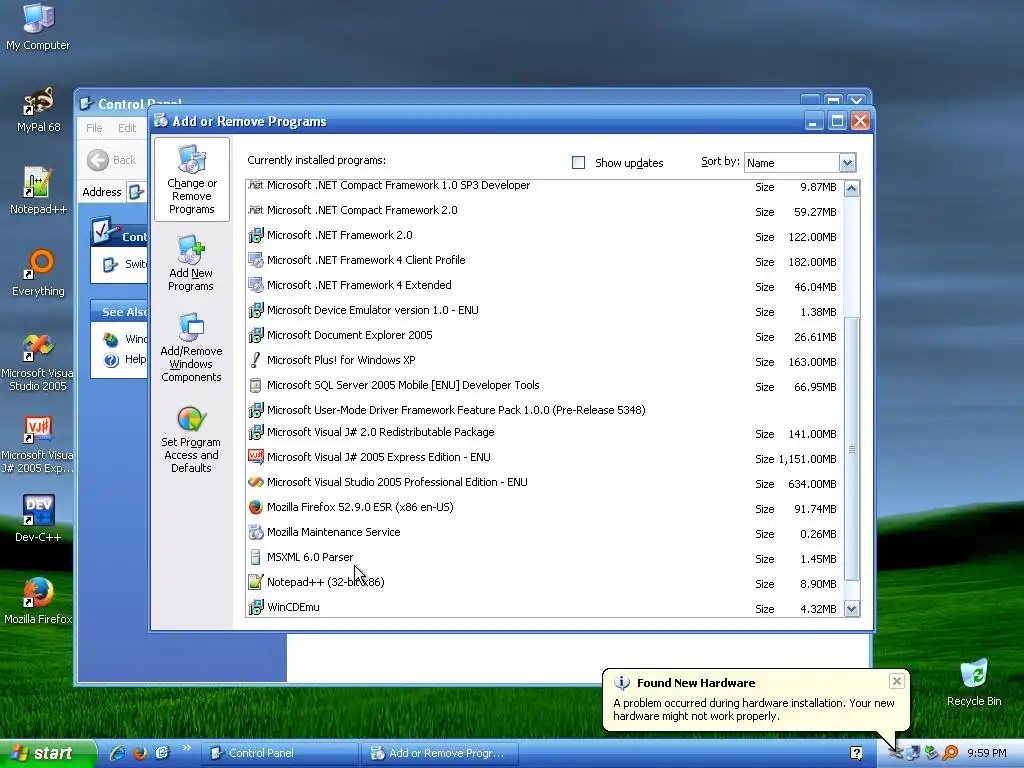Select .NET Compact Framework 1.0 SP3 Developer
This screenshot has width=1024, height=768.
point(545,186)
